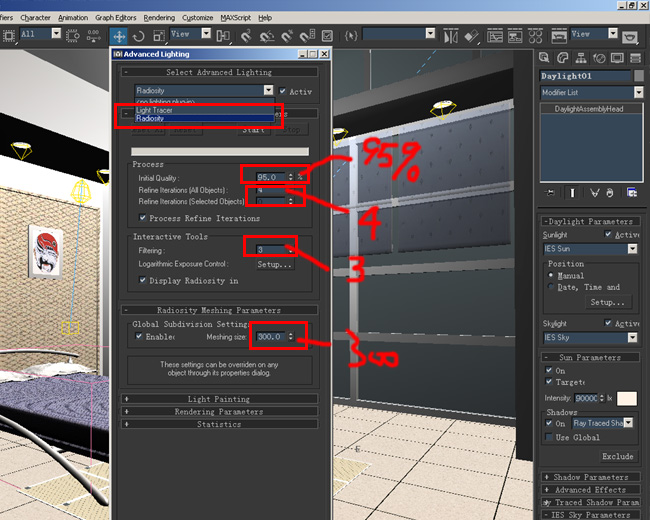The width and height of the screenshot is (650, 520).
Task: Open the Character menu
Action: pyautogui.click(x=35, y=18)
